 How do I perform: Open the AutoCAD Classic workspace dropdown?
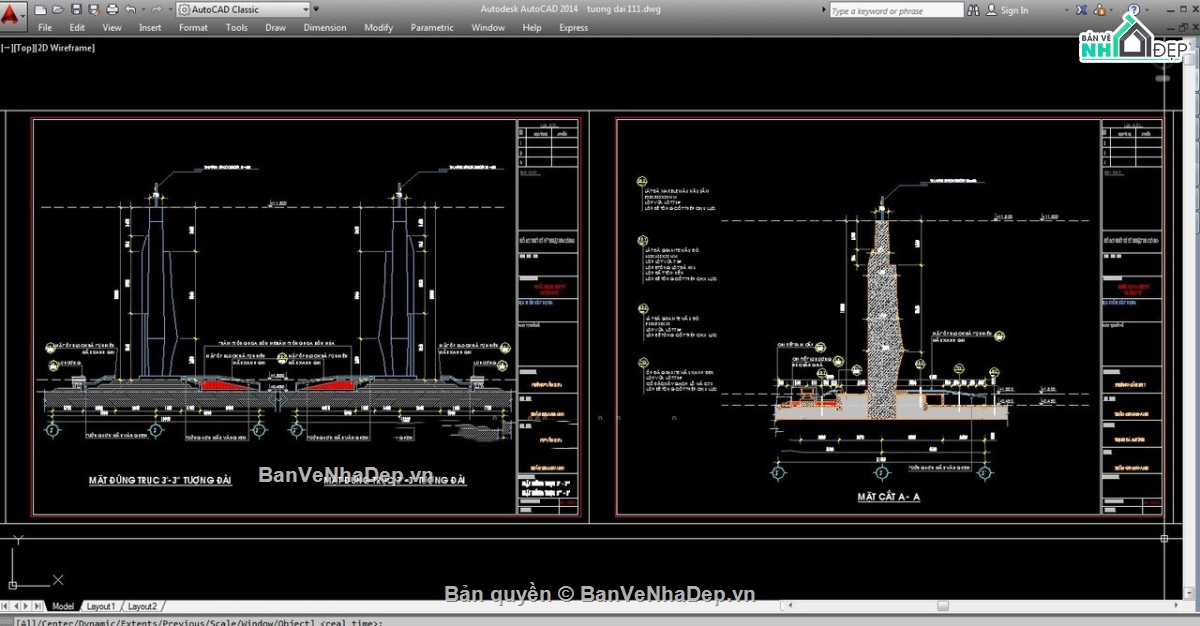click(243, 10)
